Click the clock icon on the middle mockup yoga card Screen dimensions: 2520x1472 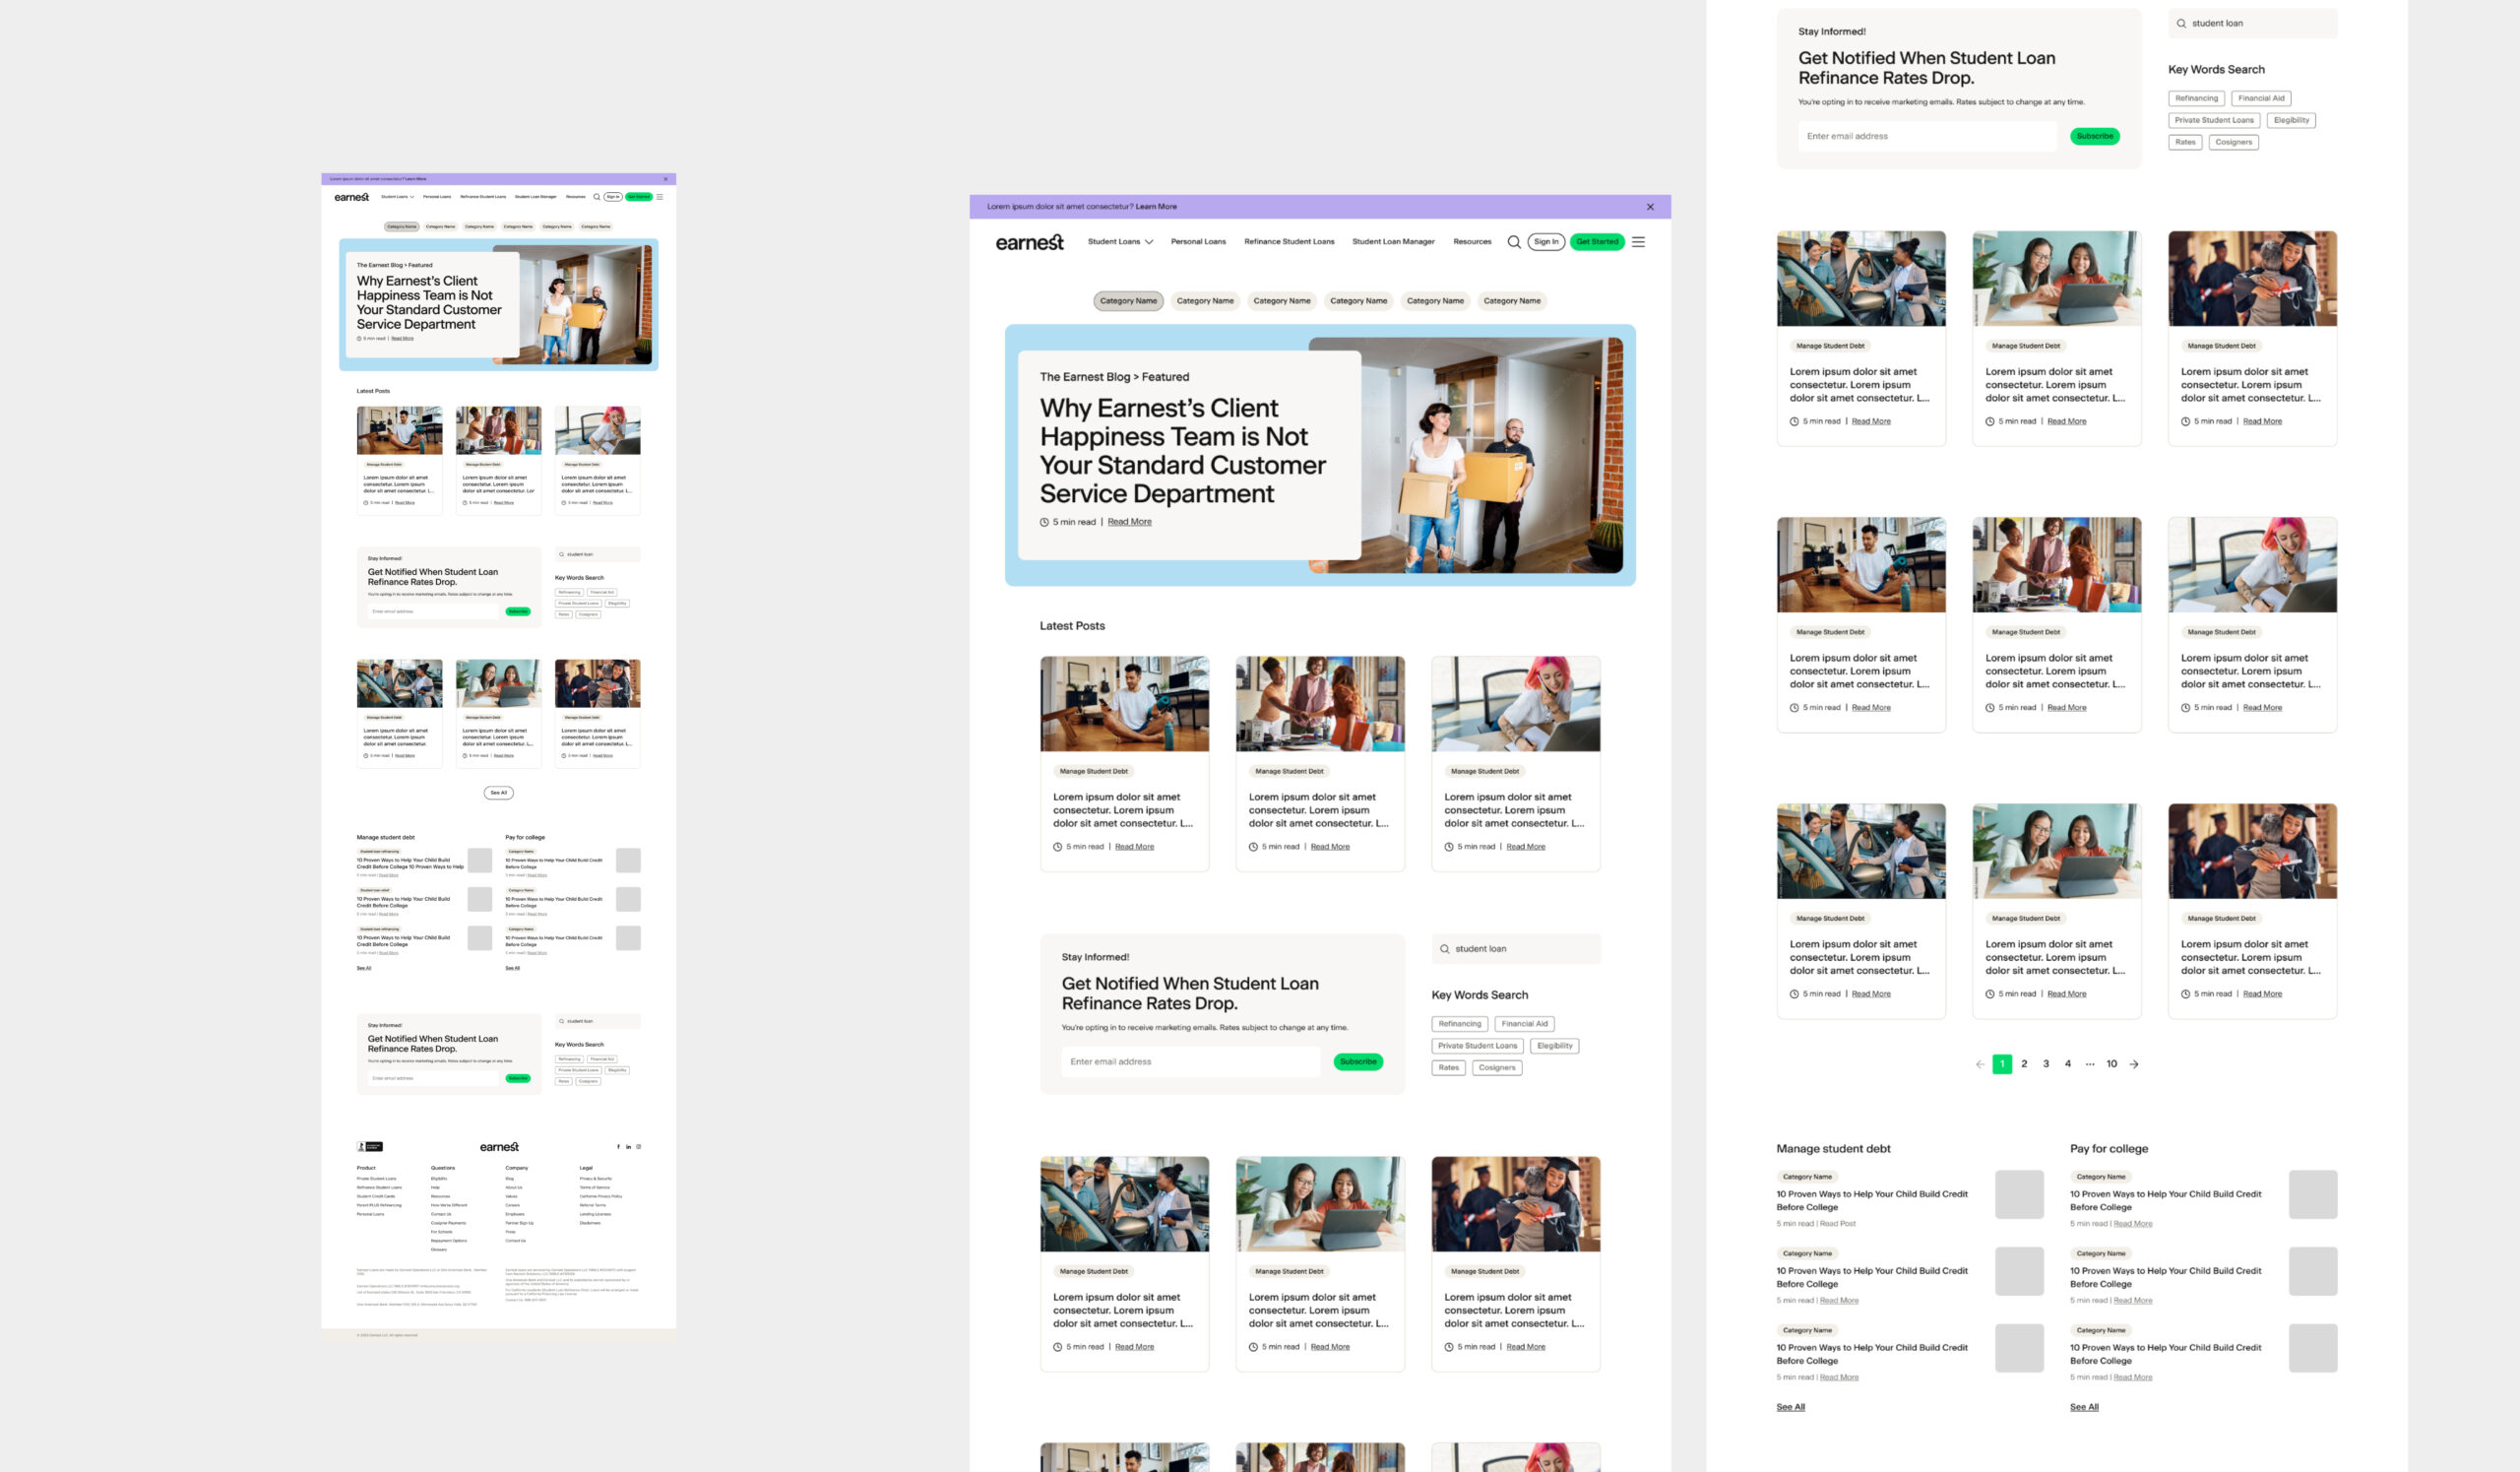point(1057,847)
